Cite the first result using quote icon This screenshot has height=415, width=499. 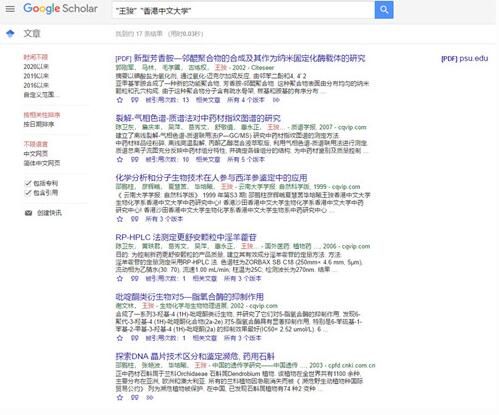134,100
